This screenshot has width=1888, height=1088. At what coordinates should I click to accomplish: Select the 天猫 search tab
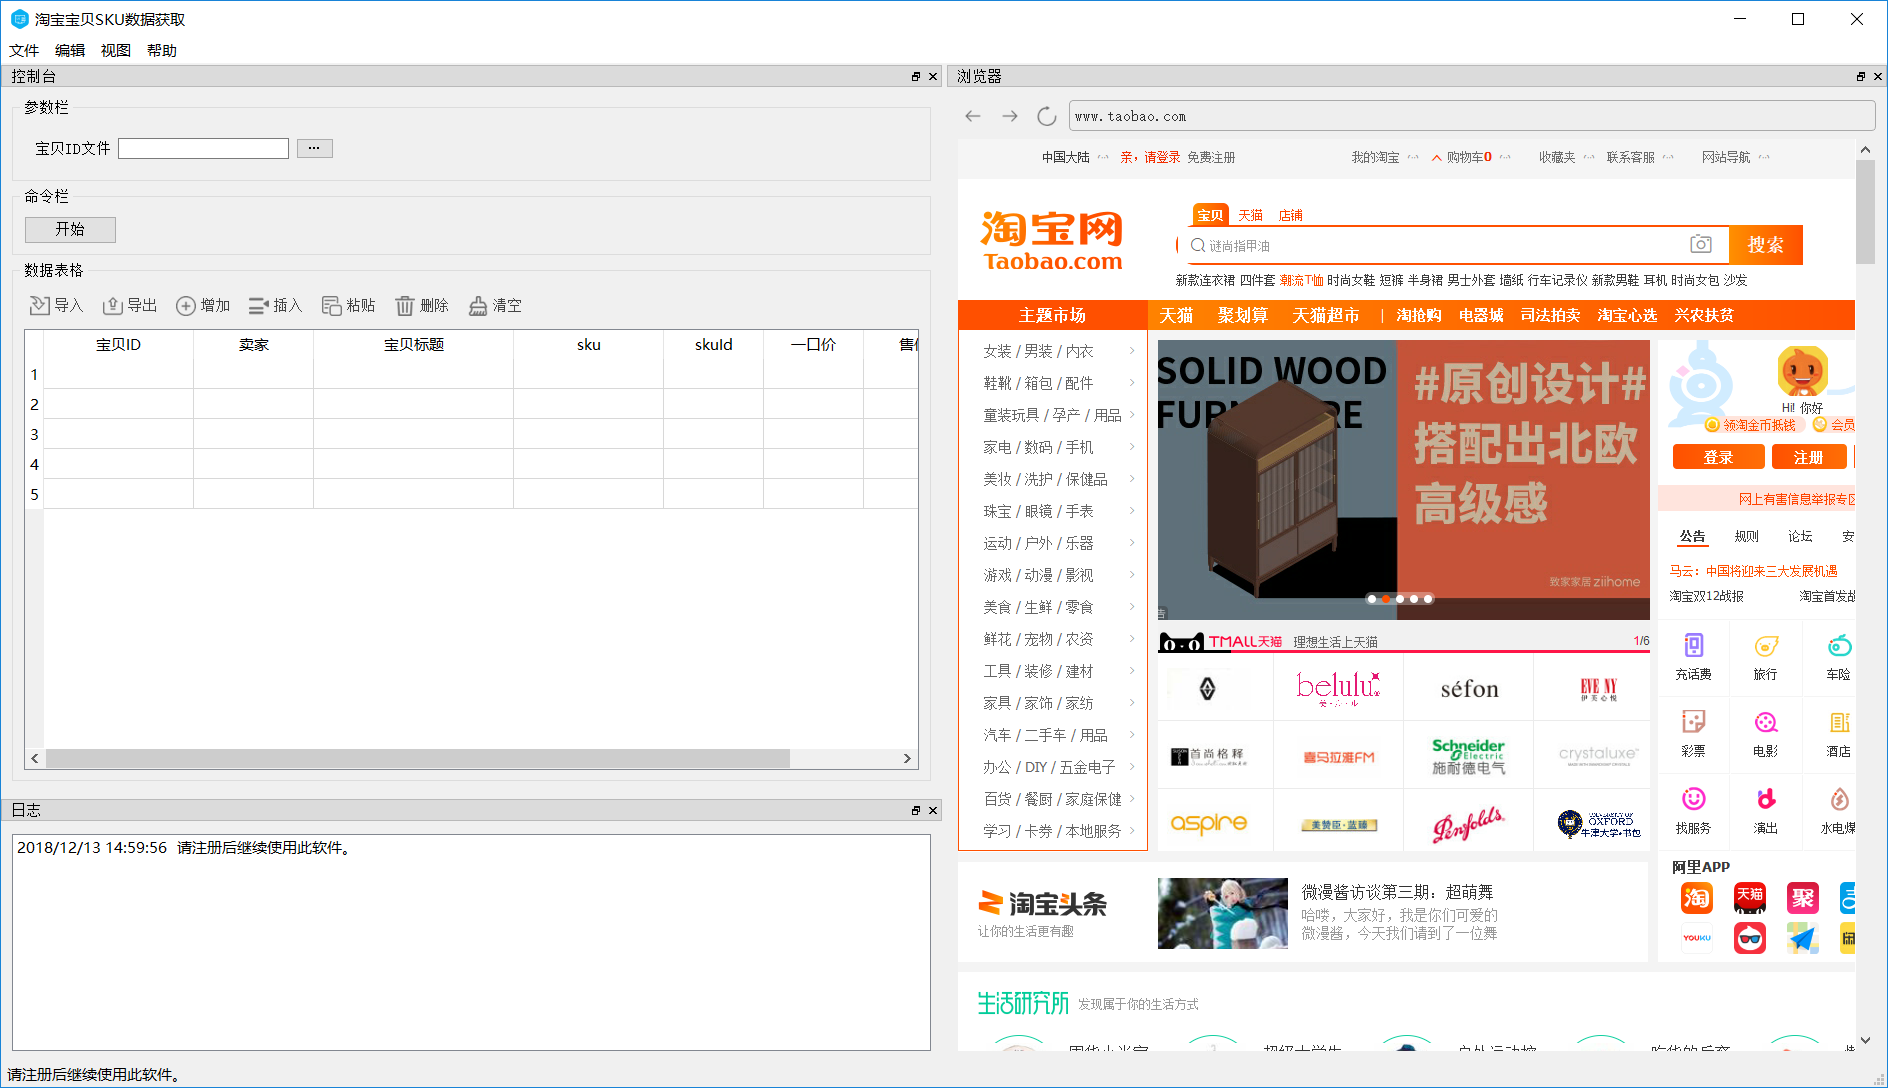coord(1250,215)
